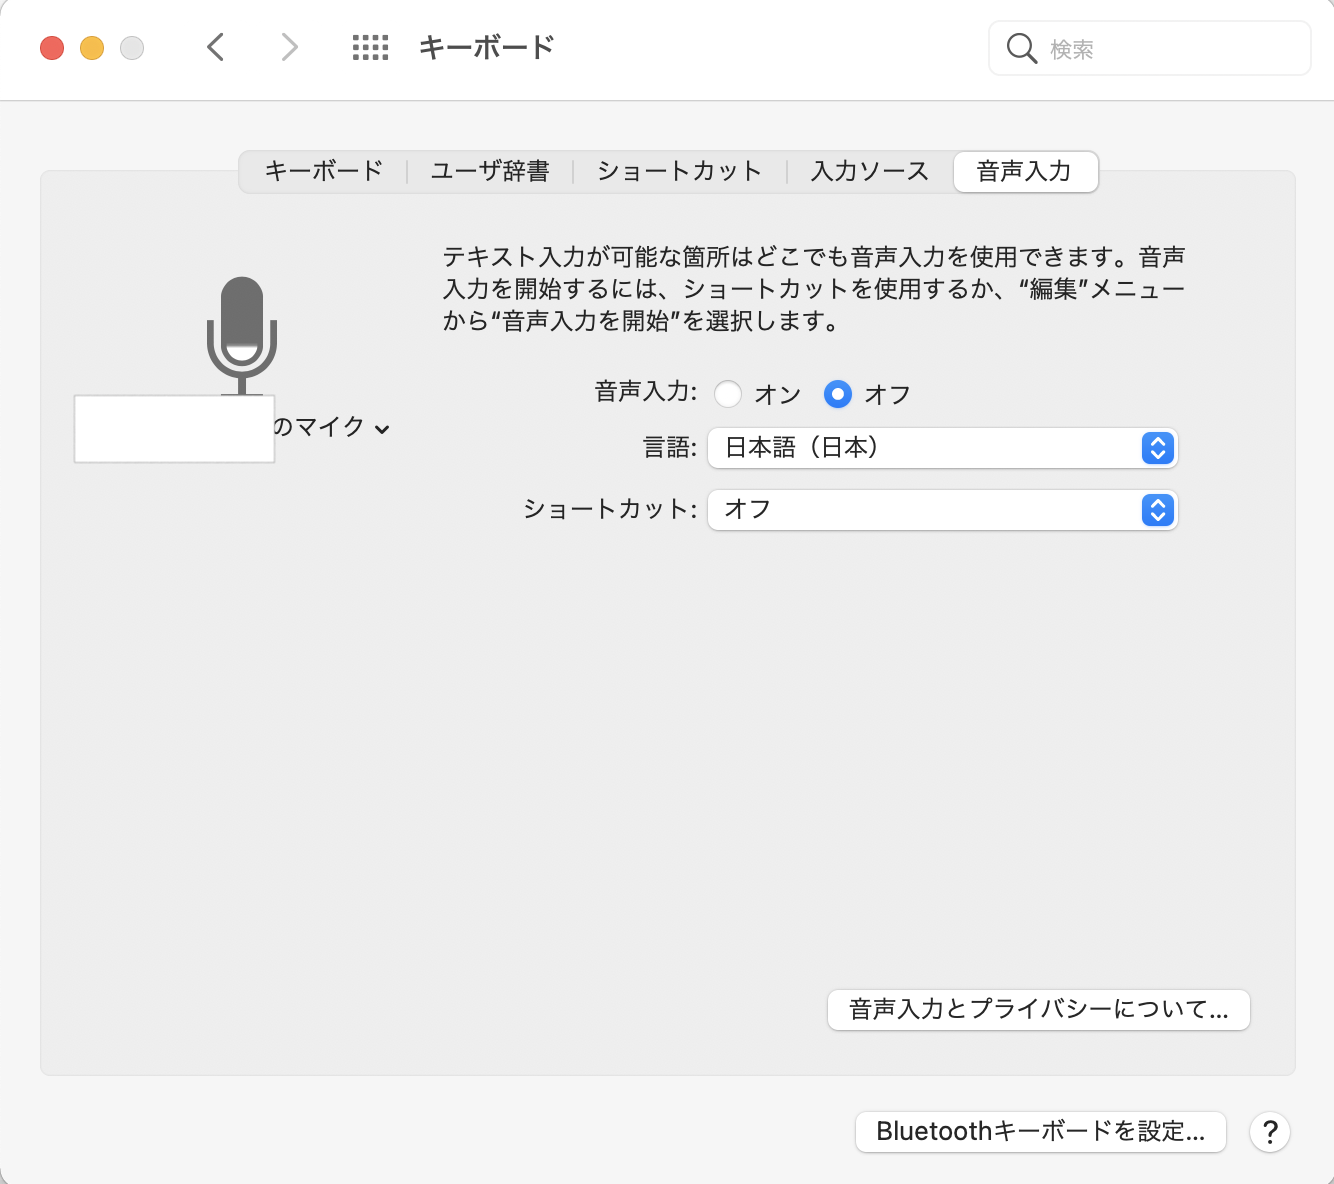The image size is (1334, 1184).
Task: Click the search magnifier icon
Action: [1021, 48]
